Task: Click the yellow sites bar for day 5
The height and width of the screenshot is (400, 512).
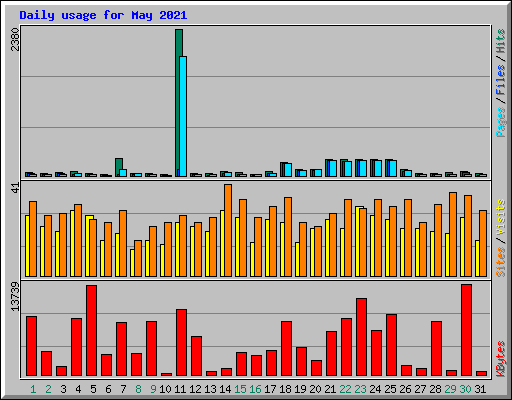Action: coord(87,246)
